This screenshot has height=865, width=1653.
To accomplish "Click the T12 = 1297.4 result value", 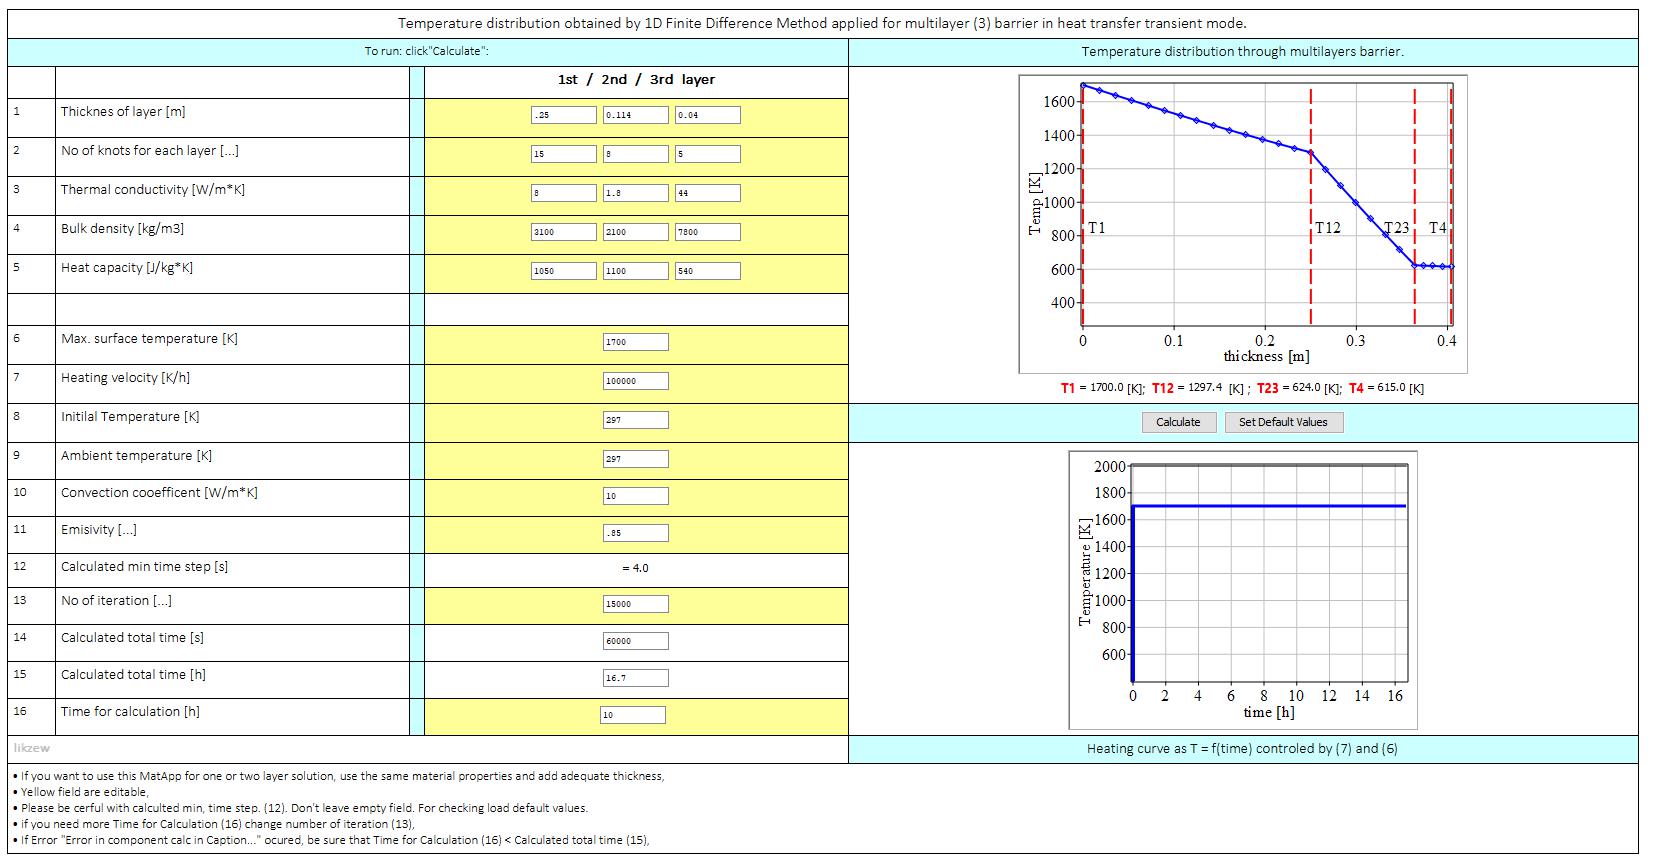I will point(1198,388).
